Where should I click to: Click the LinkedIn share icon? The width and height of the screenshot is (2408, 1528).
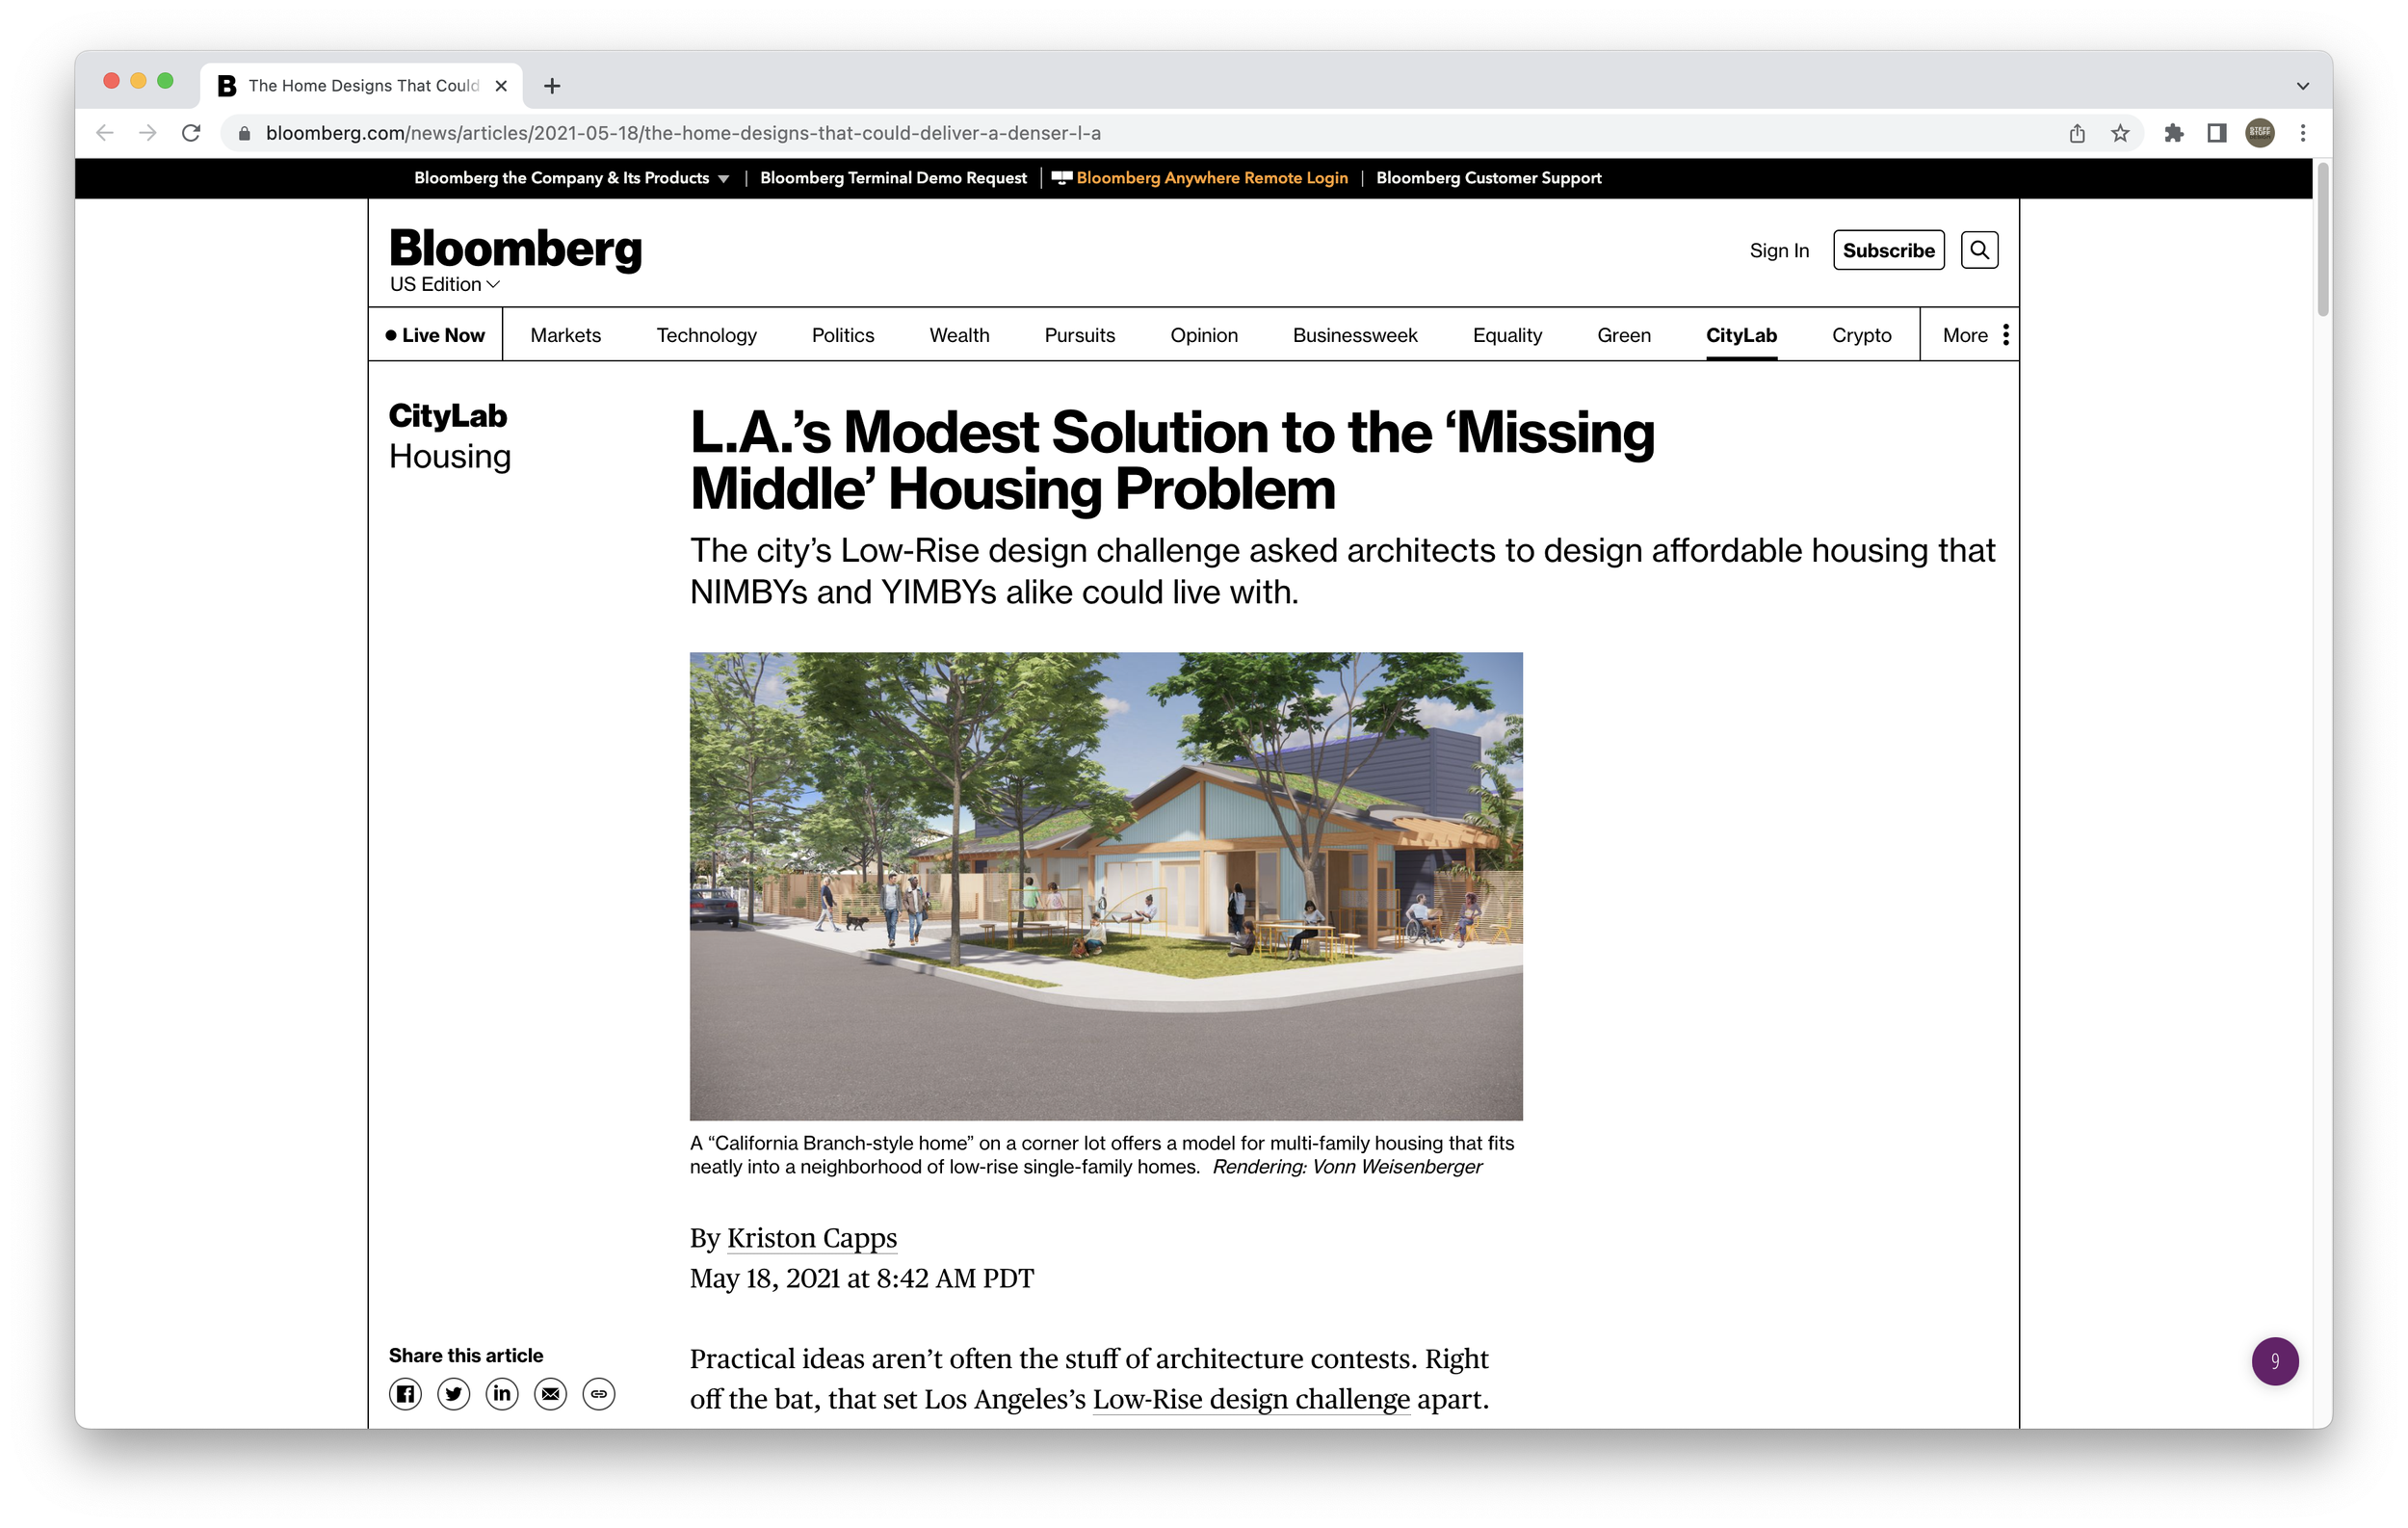pos(500,1394)
